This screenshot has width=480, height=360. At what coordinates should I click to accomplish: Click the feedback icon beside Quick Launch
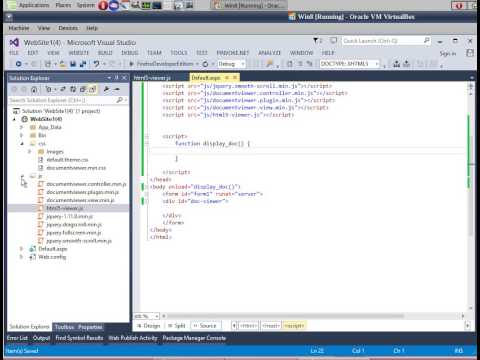(333, 41)
